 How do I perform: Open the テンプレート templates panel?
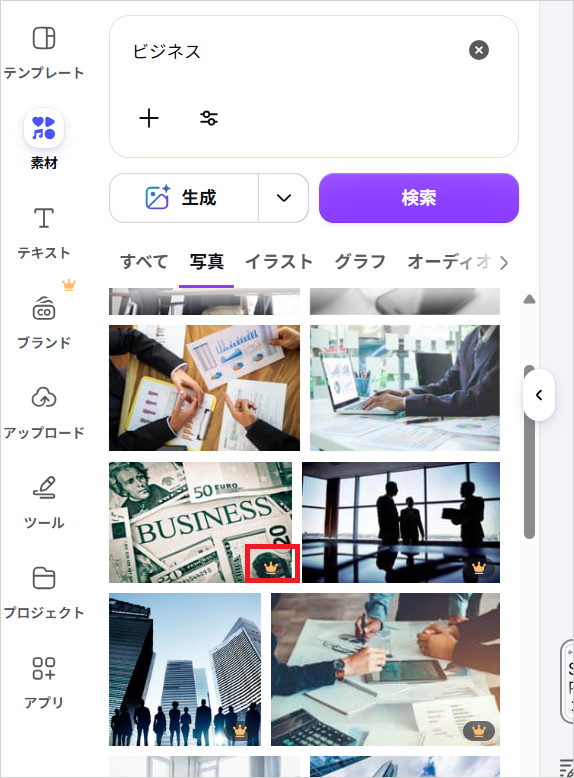tap(44, 52)
